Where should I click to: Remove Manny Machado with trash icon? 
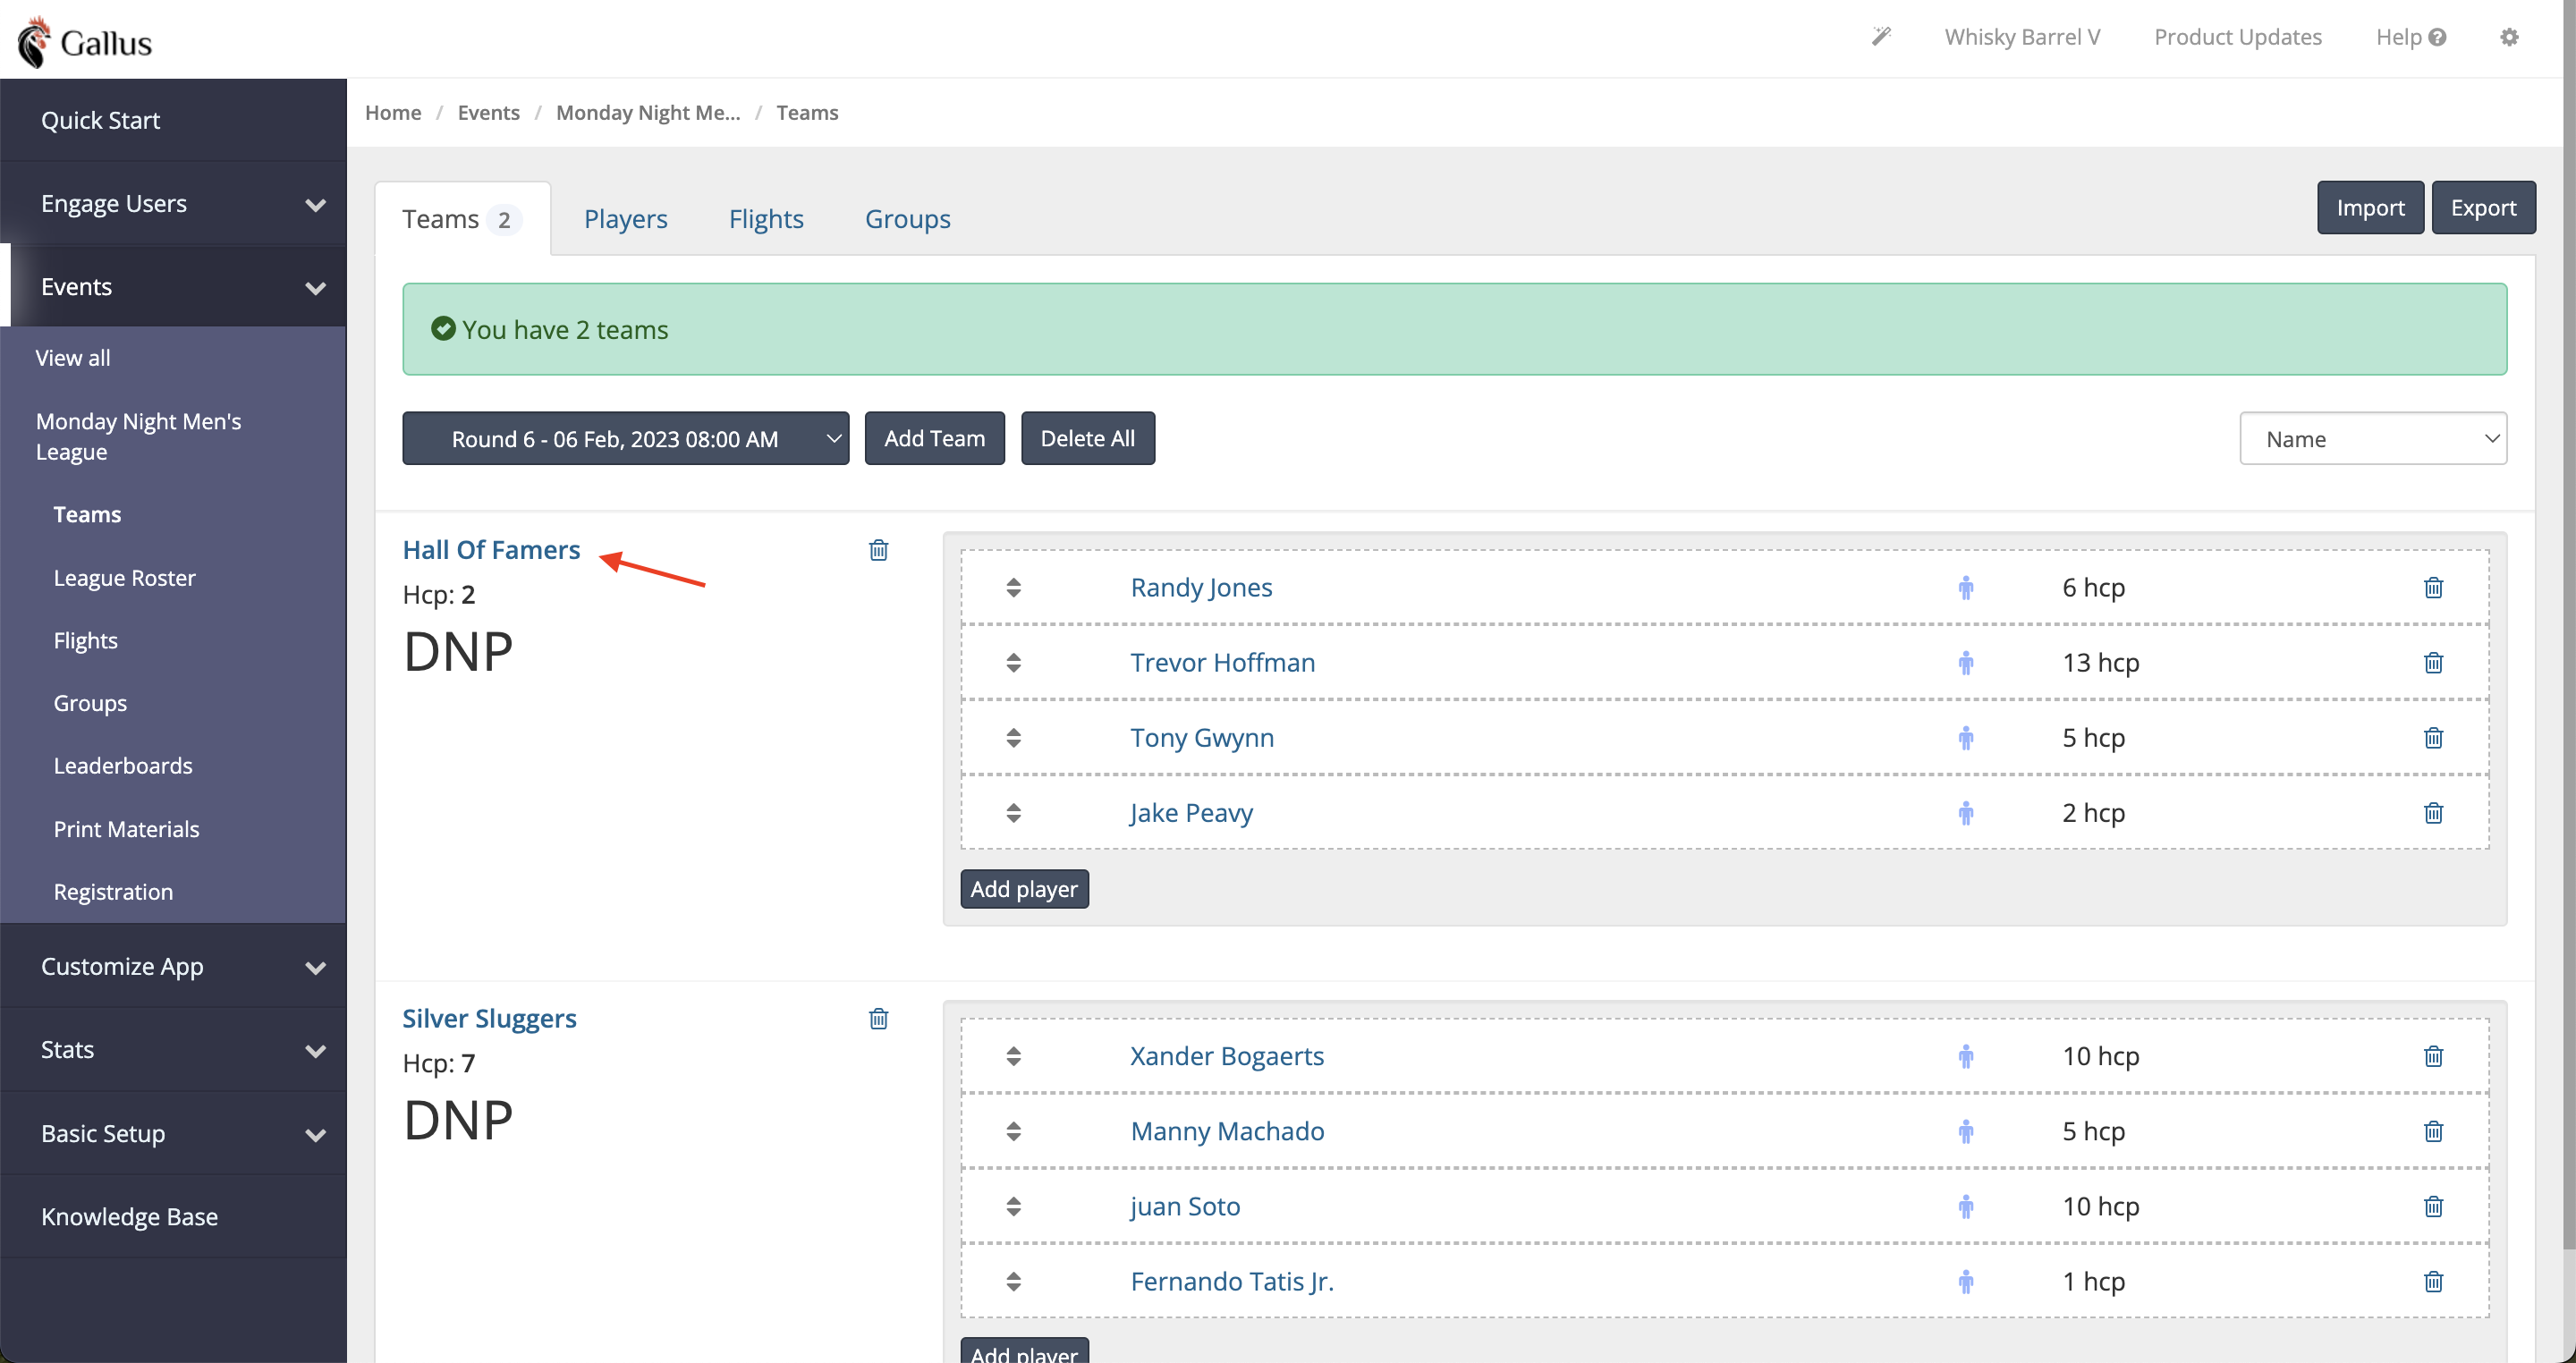pyautogui.click(x=2433, y=1131)
